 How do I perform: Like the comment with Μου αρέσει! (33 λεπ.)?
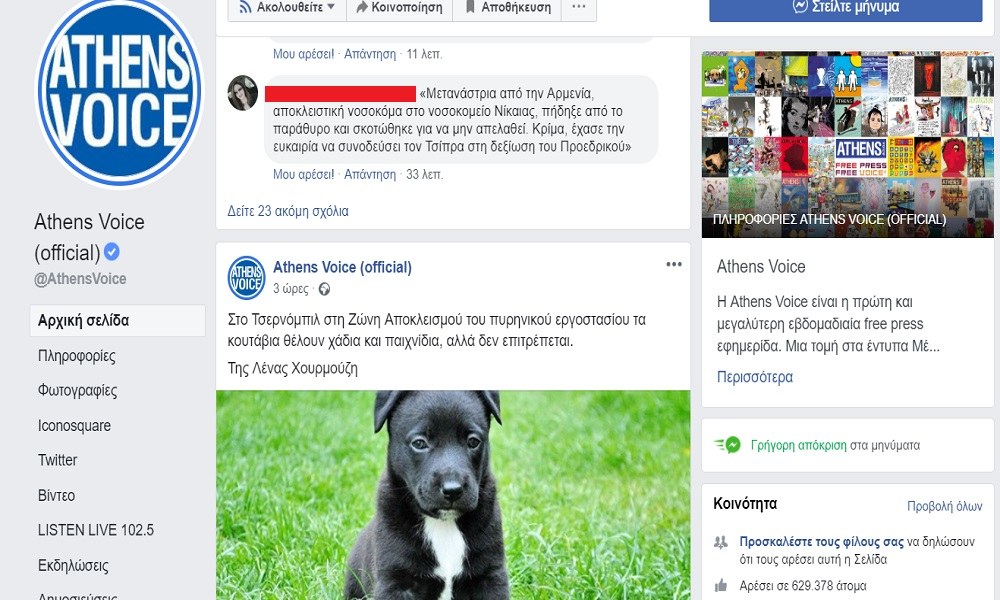click(x=304, y=174)
